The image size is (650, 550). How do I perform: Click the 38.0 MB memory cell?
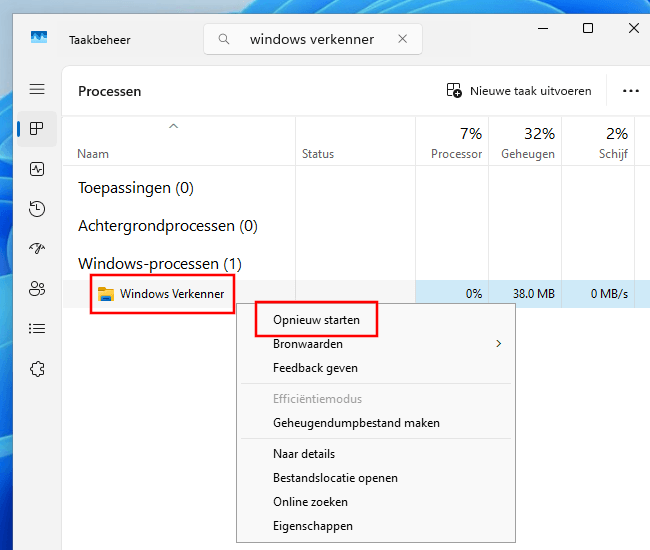525,294
